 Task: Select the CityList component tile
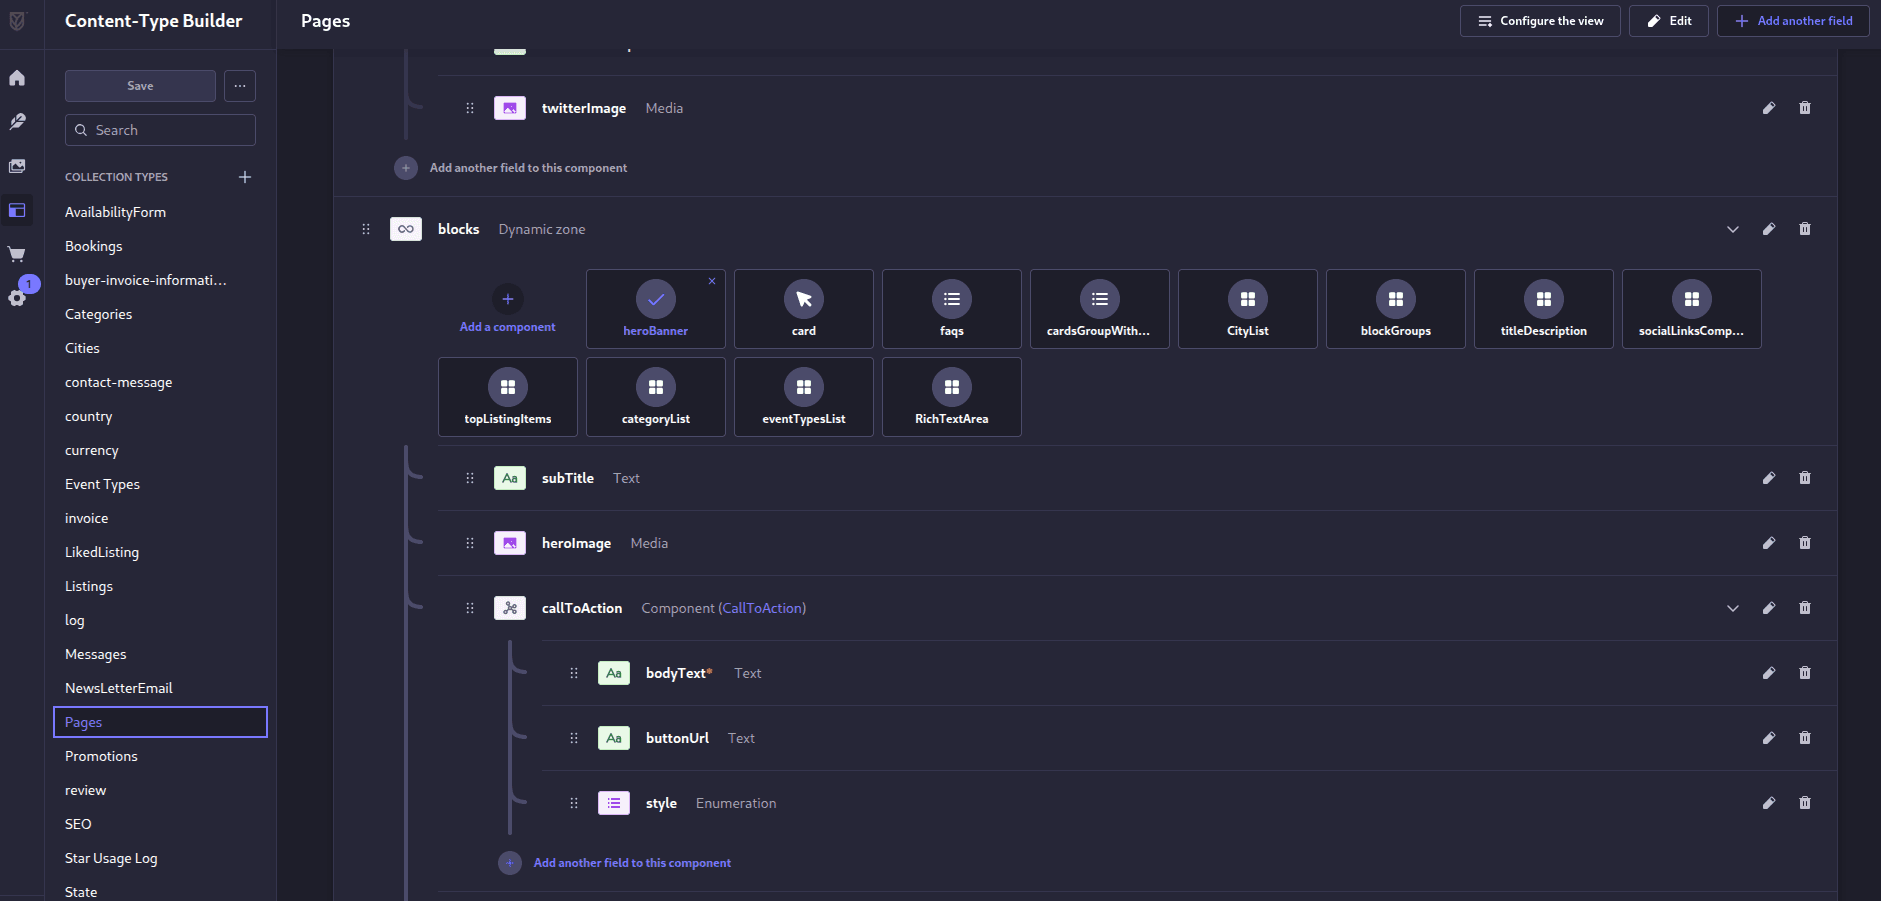(x=1248, y=309)
